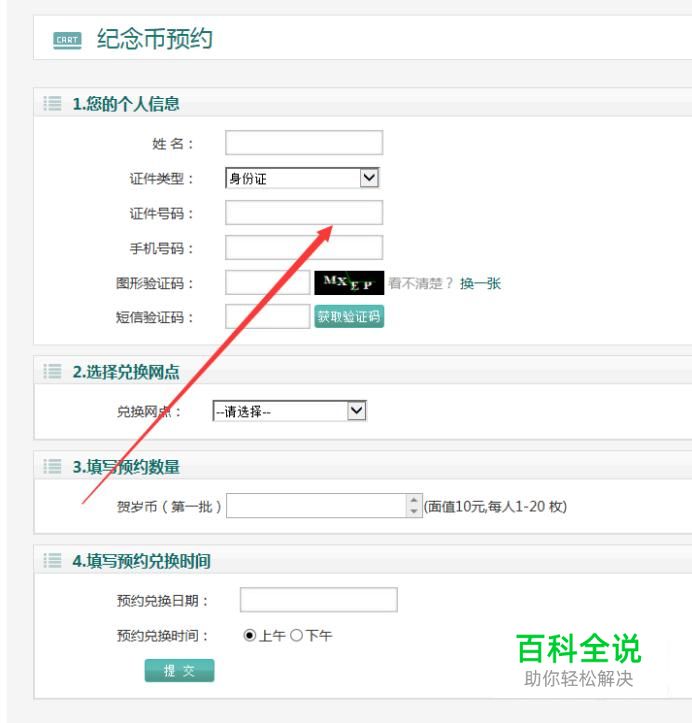The image size is (692, 723).
Task: Increase 贺岁币 quantity with up stepper arrow
Action: point(414,500)
